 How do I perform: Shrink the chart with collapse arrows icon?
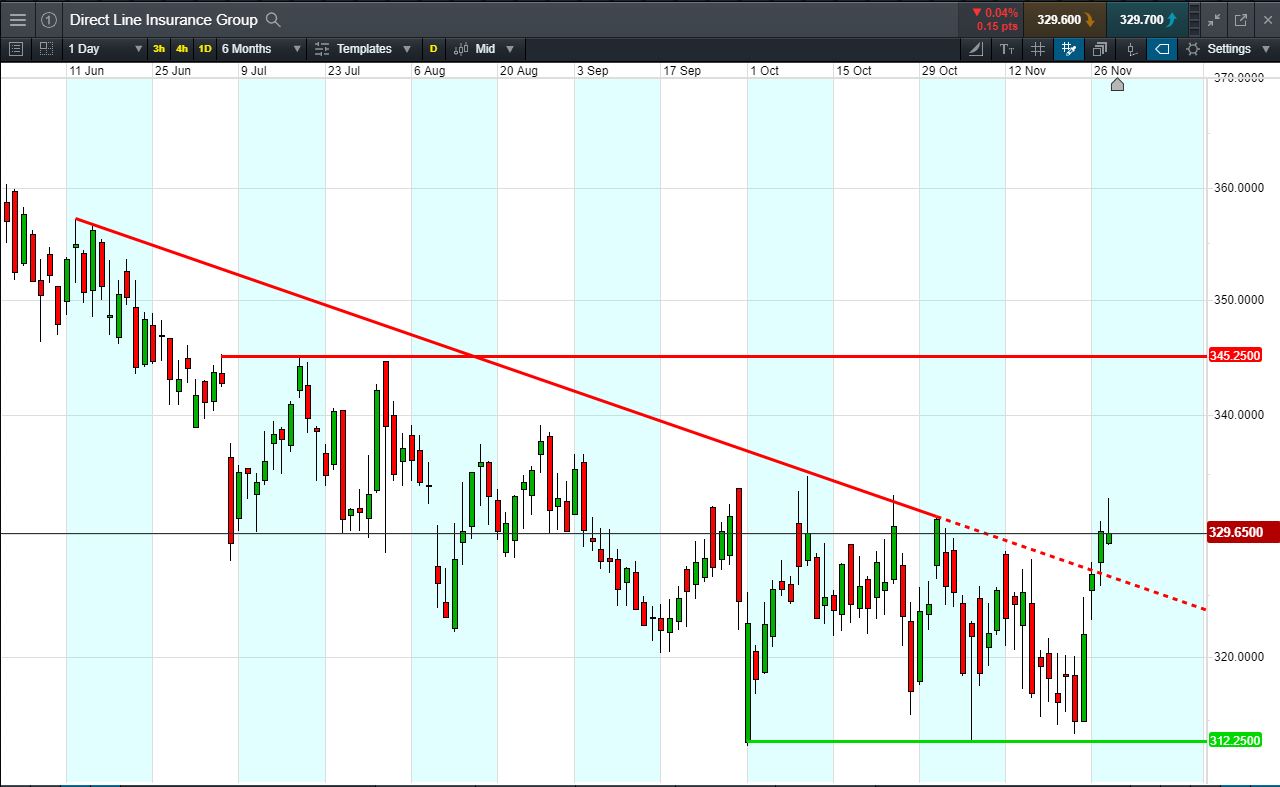click(x=1214, y=20)
